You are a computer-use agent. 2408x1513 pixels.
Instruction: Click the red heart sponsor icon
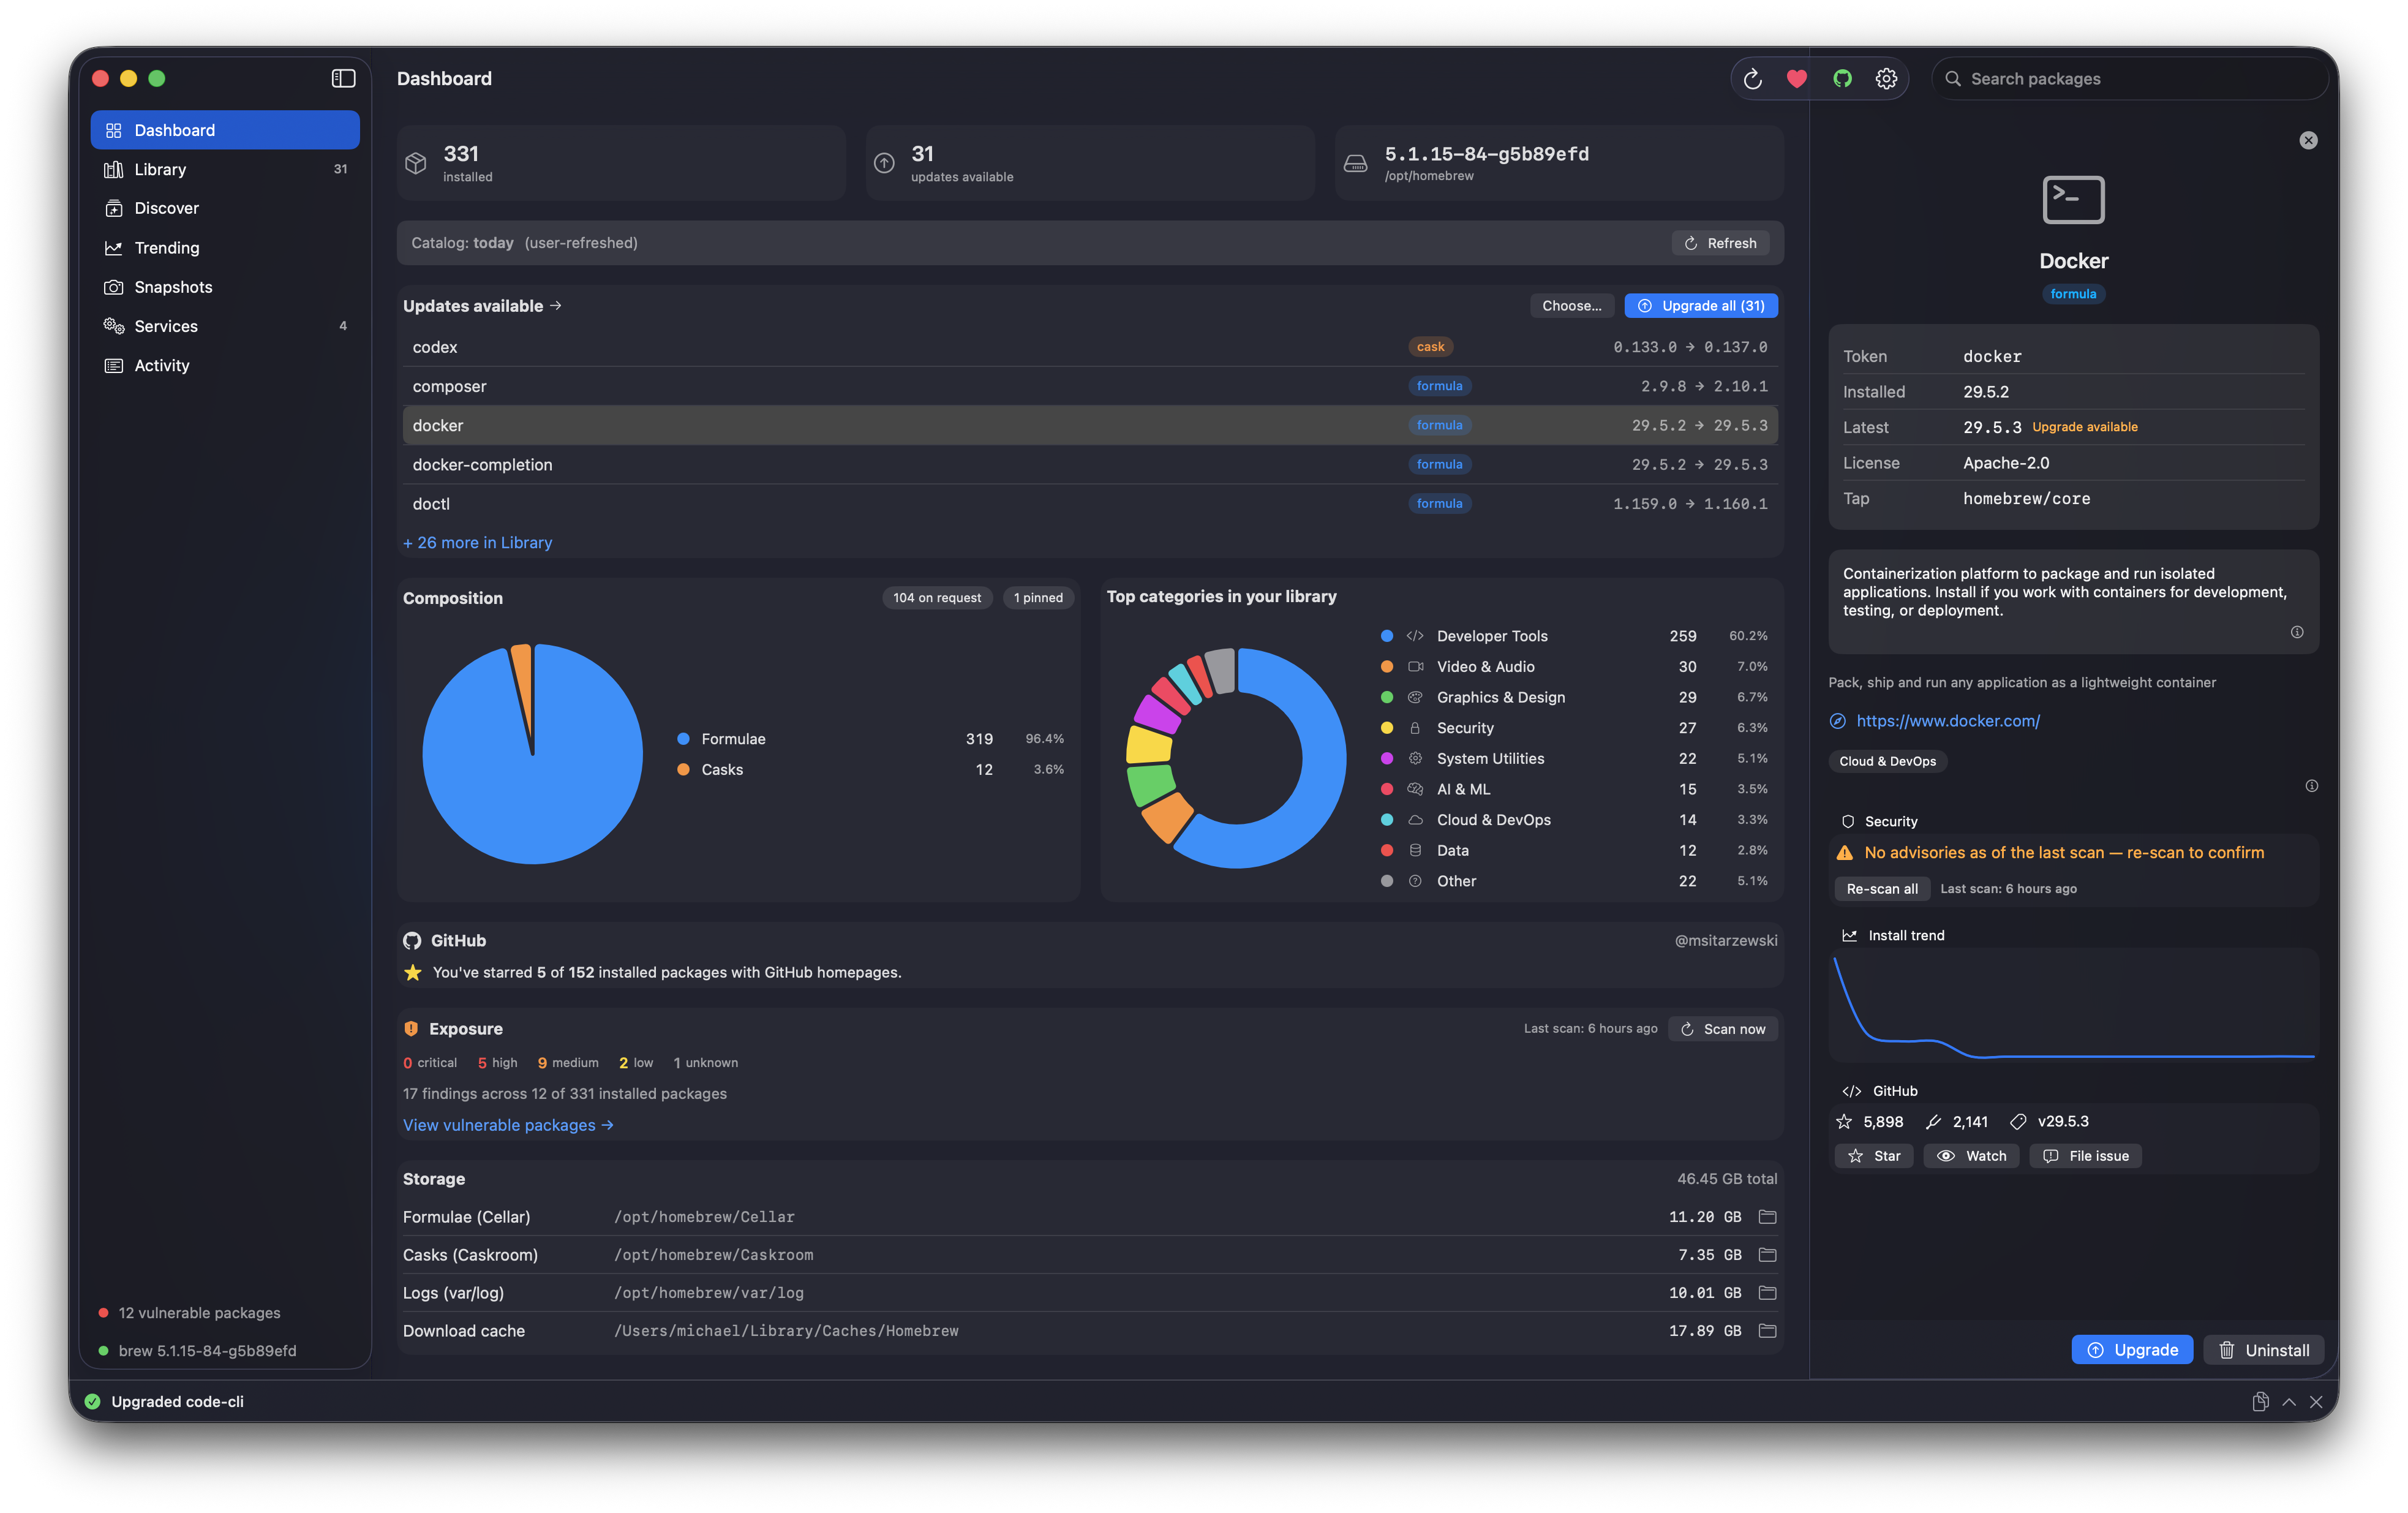(x=1797, y=79)
